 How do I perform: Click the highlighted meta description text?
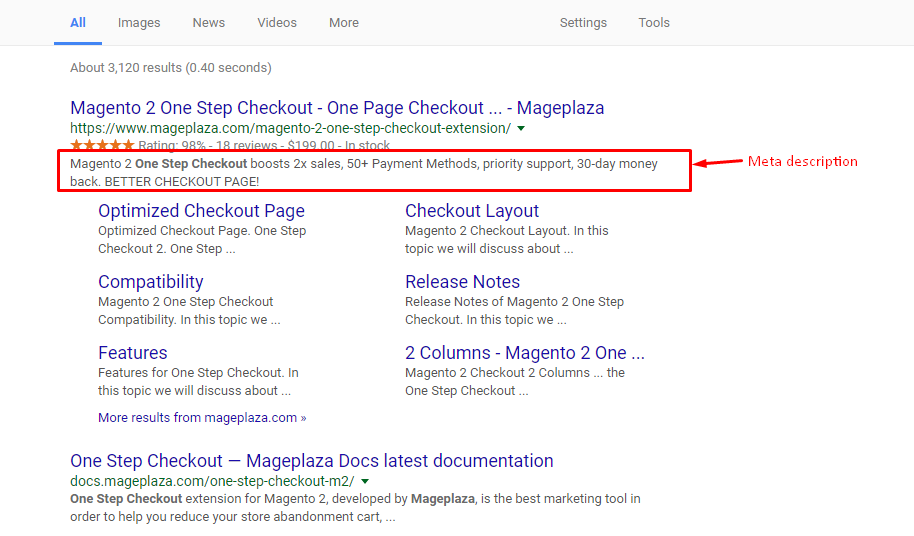pos(364,171)
